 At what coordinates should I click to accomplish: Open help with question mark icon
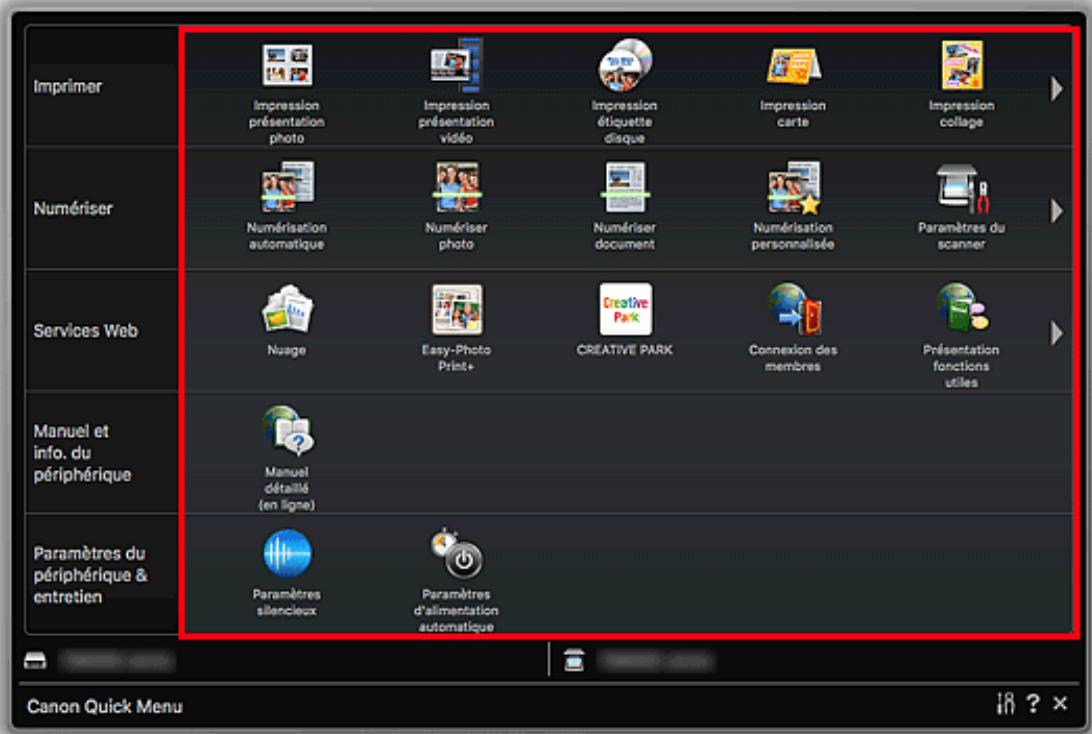point(1033,703)
